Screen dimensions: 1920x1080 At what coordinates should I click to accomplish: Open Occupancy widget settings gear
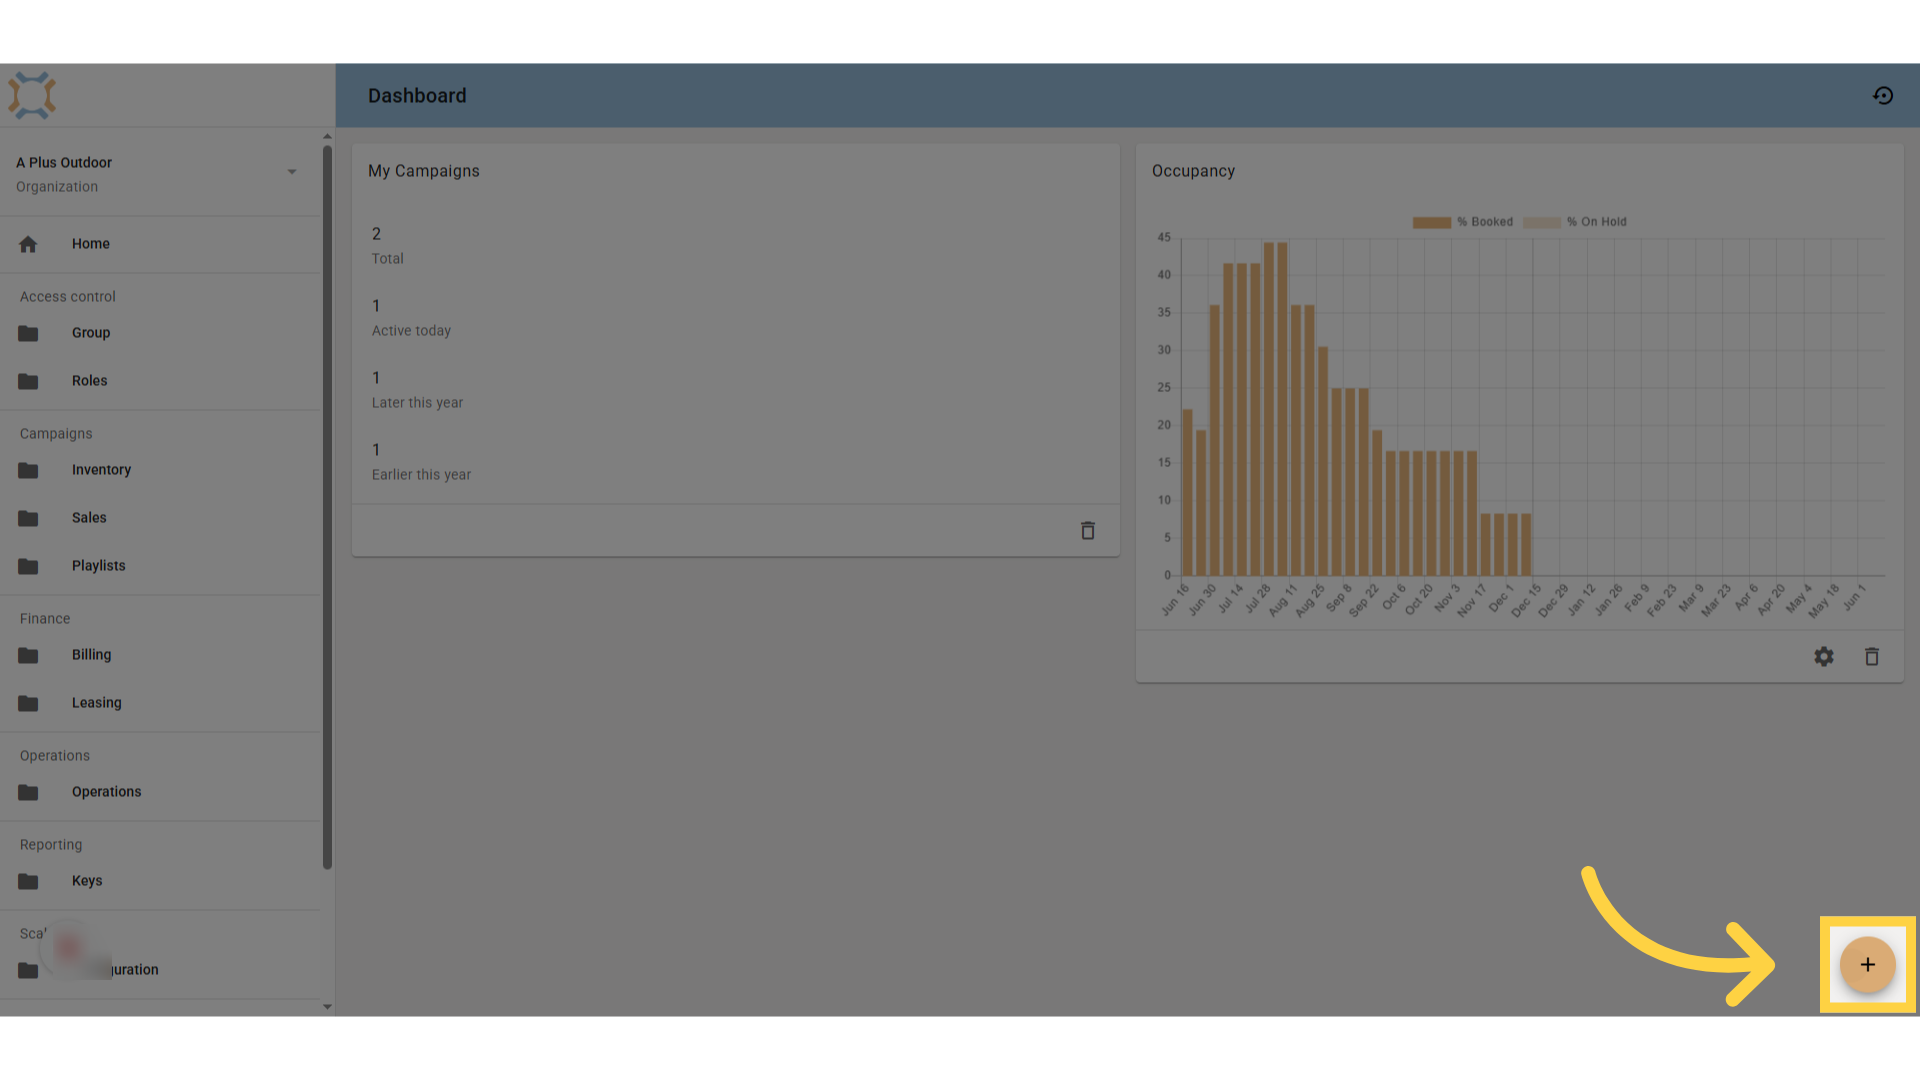(x=1824, y=657)
